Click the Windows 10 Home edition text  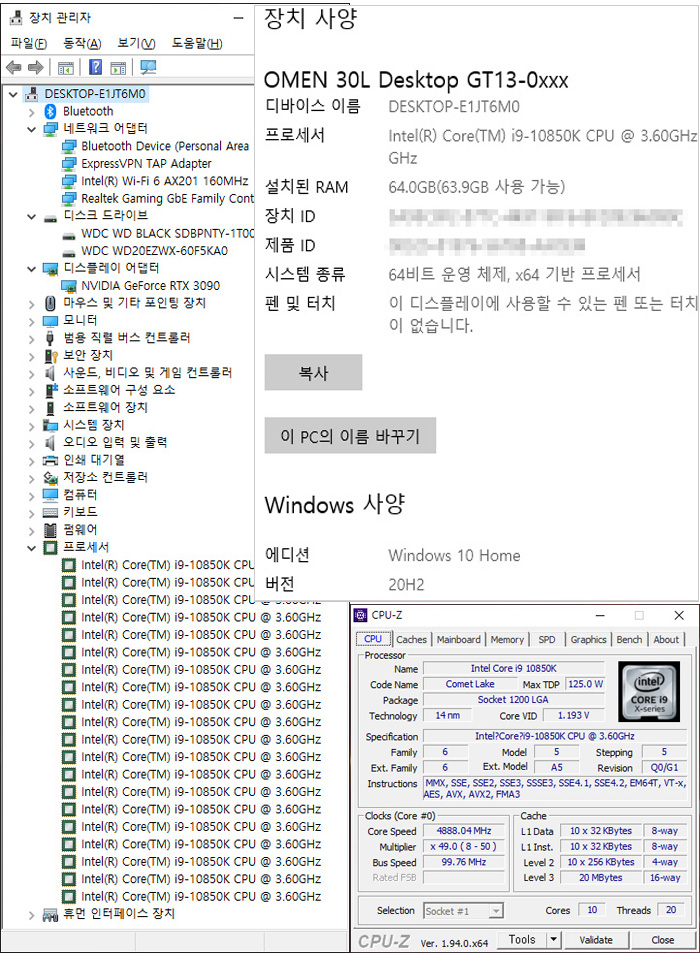[x=454, y=555]
